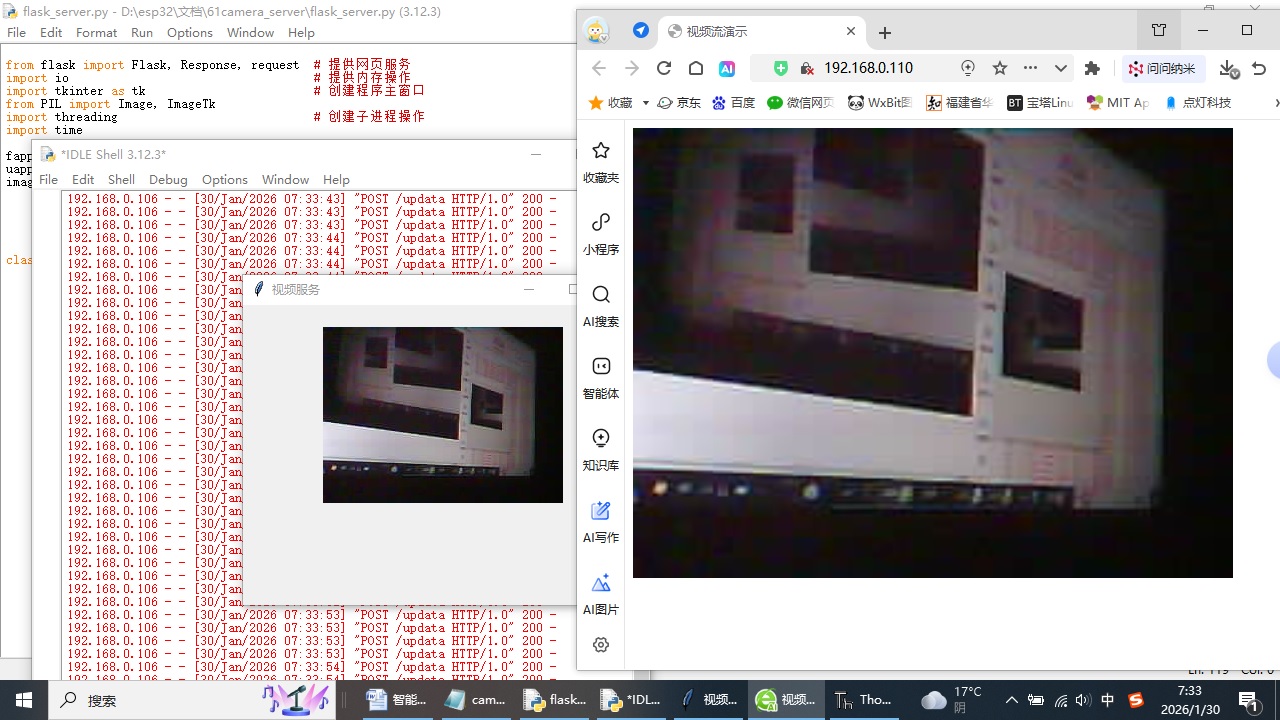Open 智能体 in browser sidebar
This screenshot has height=720, width=1280.
click(601, 378)
